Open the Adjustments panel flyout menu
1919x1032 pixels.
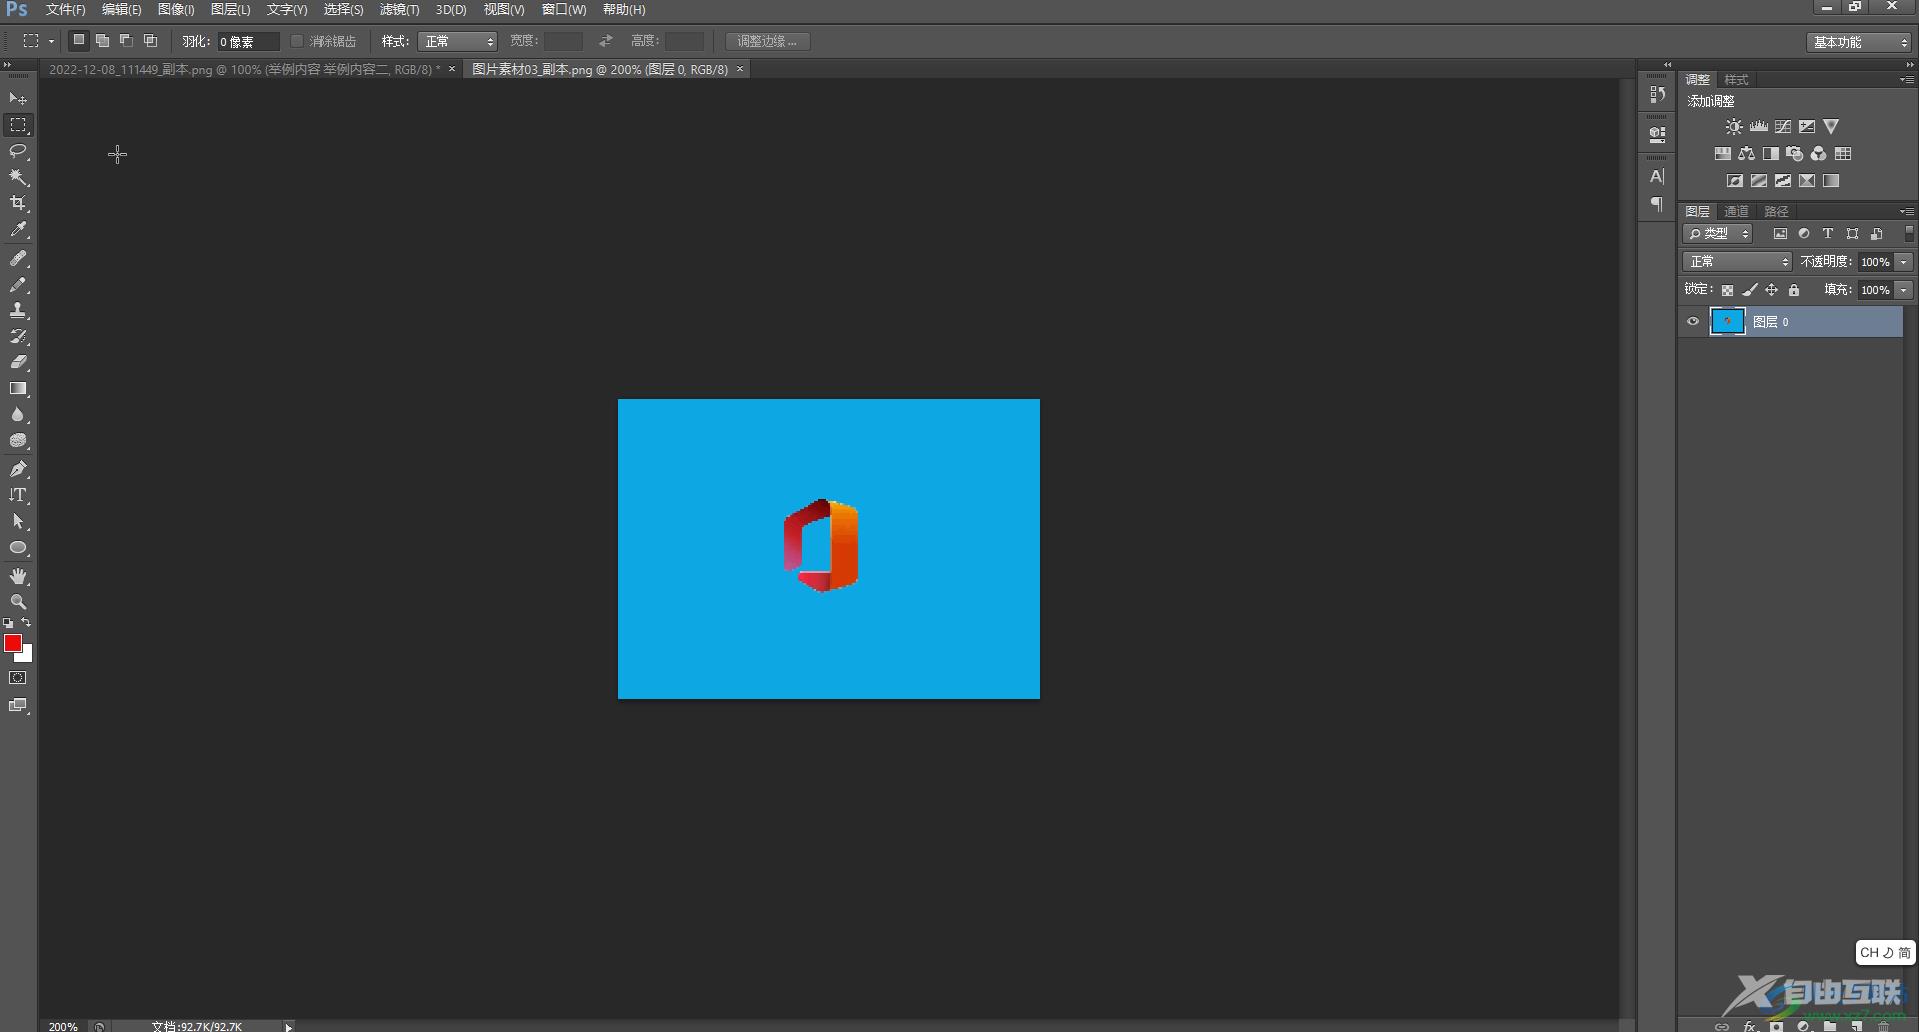(1907, 79)
